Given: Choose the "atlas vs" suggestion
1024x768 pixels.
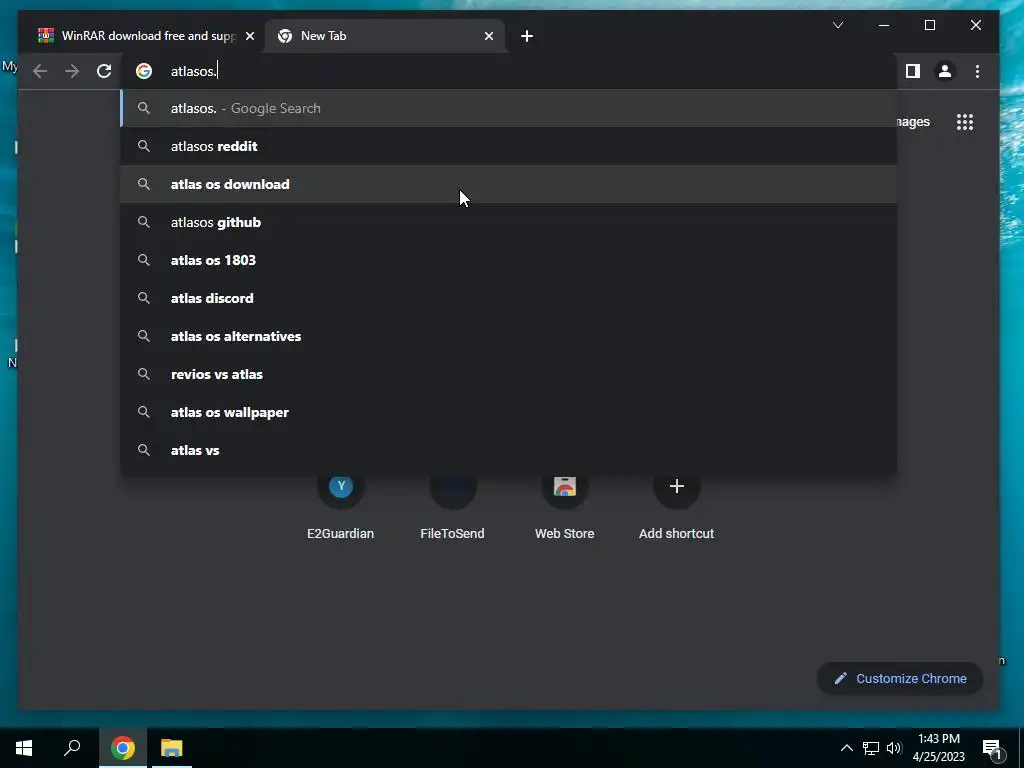Looking at the screenshot, I should pos(509,450).
